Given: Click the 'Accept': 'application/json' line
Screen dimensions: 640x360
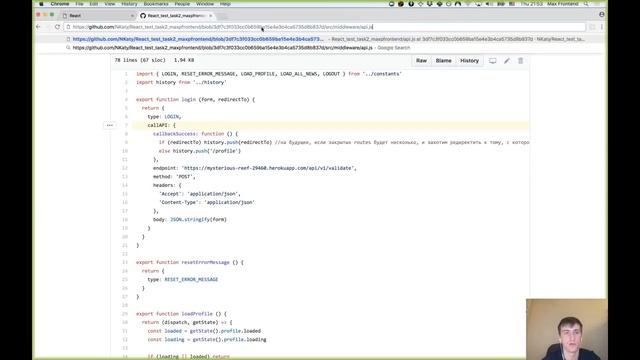Looking at the screenshot, I should (200, 194).
